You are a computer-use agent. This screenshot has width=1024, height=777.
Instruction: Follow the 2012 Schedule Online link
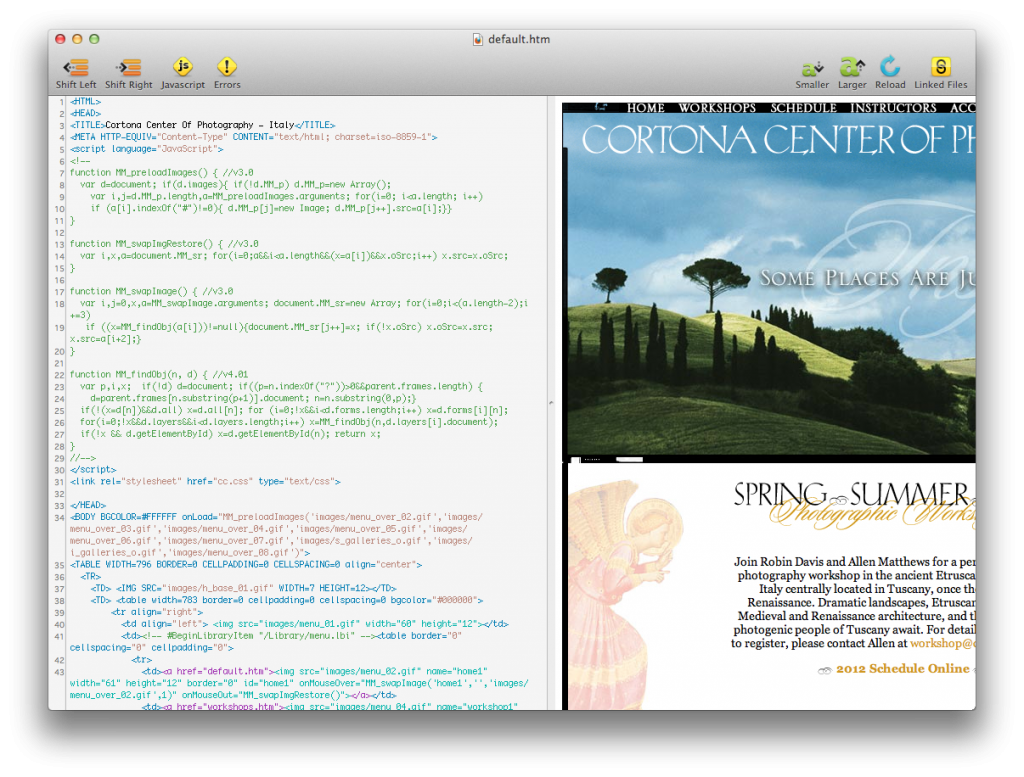(903, 669)
